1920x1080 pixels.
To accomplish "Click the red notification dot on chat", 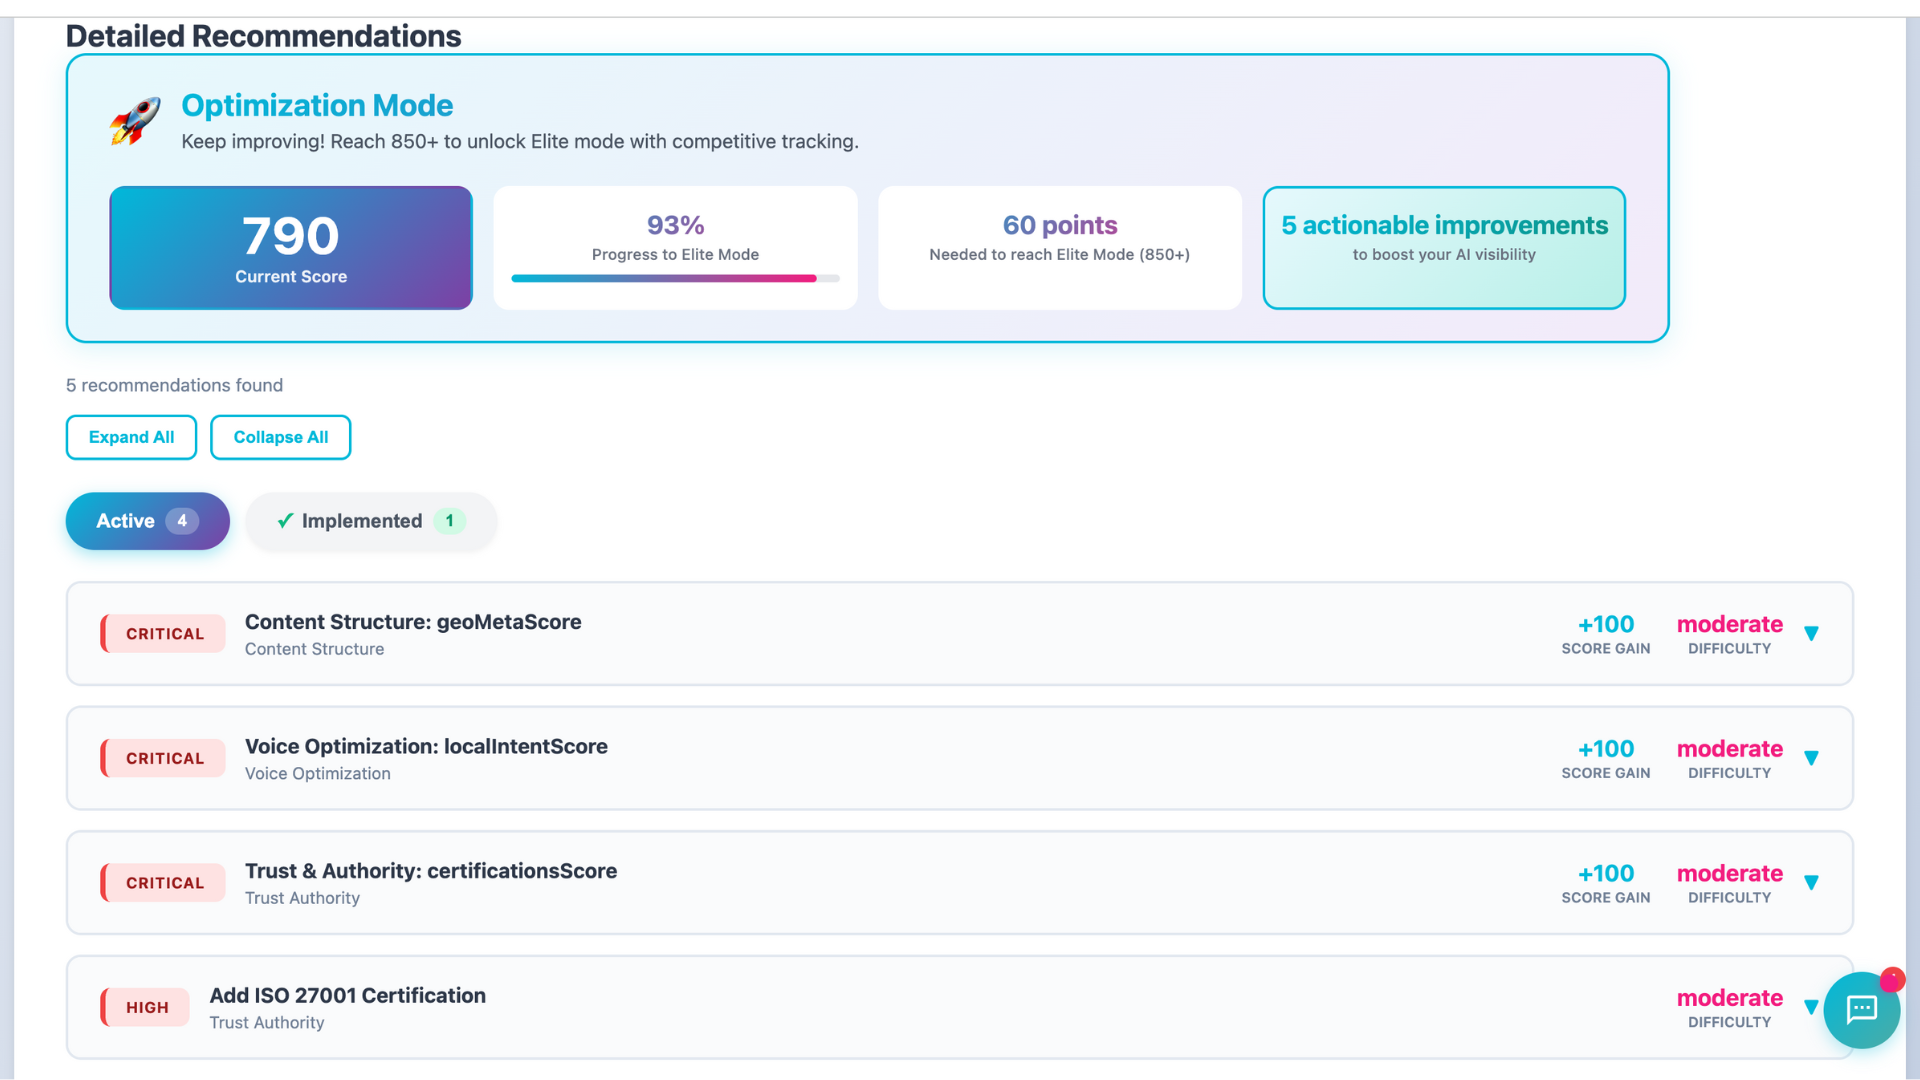I will click(x=1891, y=979).
